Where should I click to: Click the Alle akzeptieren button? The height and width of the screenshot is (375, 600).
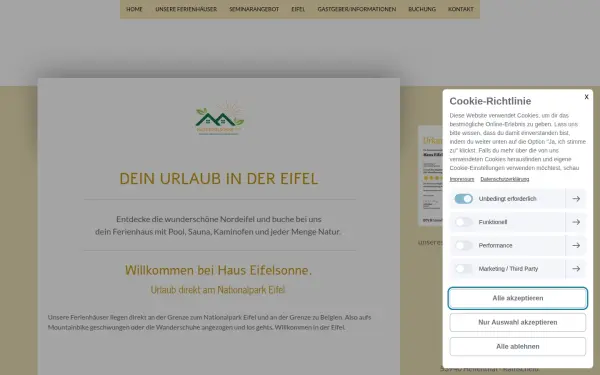point(518,298)
